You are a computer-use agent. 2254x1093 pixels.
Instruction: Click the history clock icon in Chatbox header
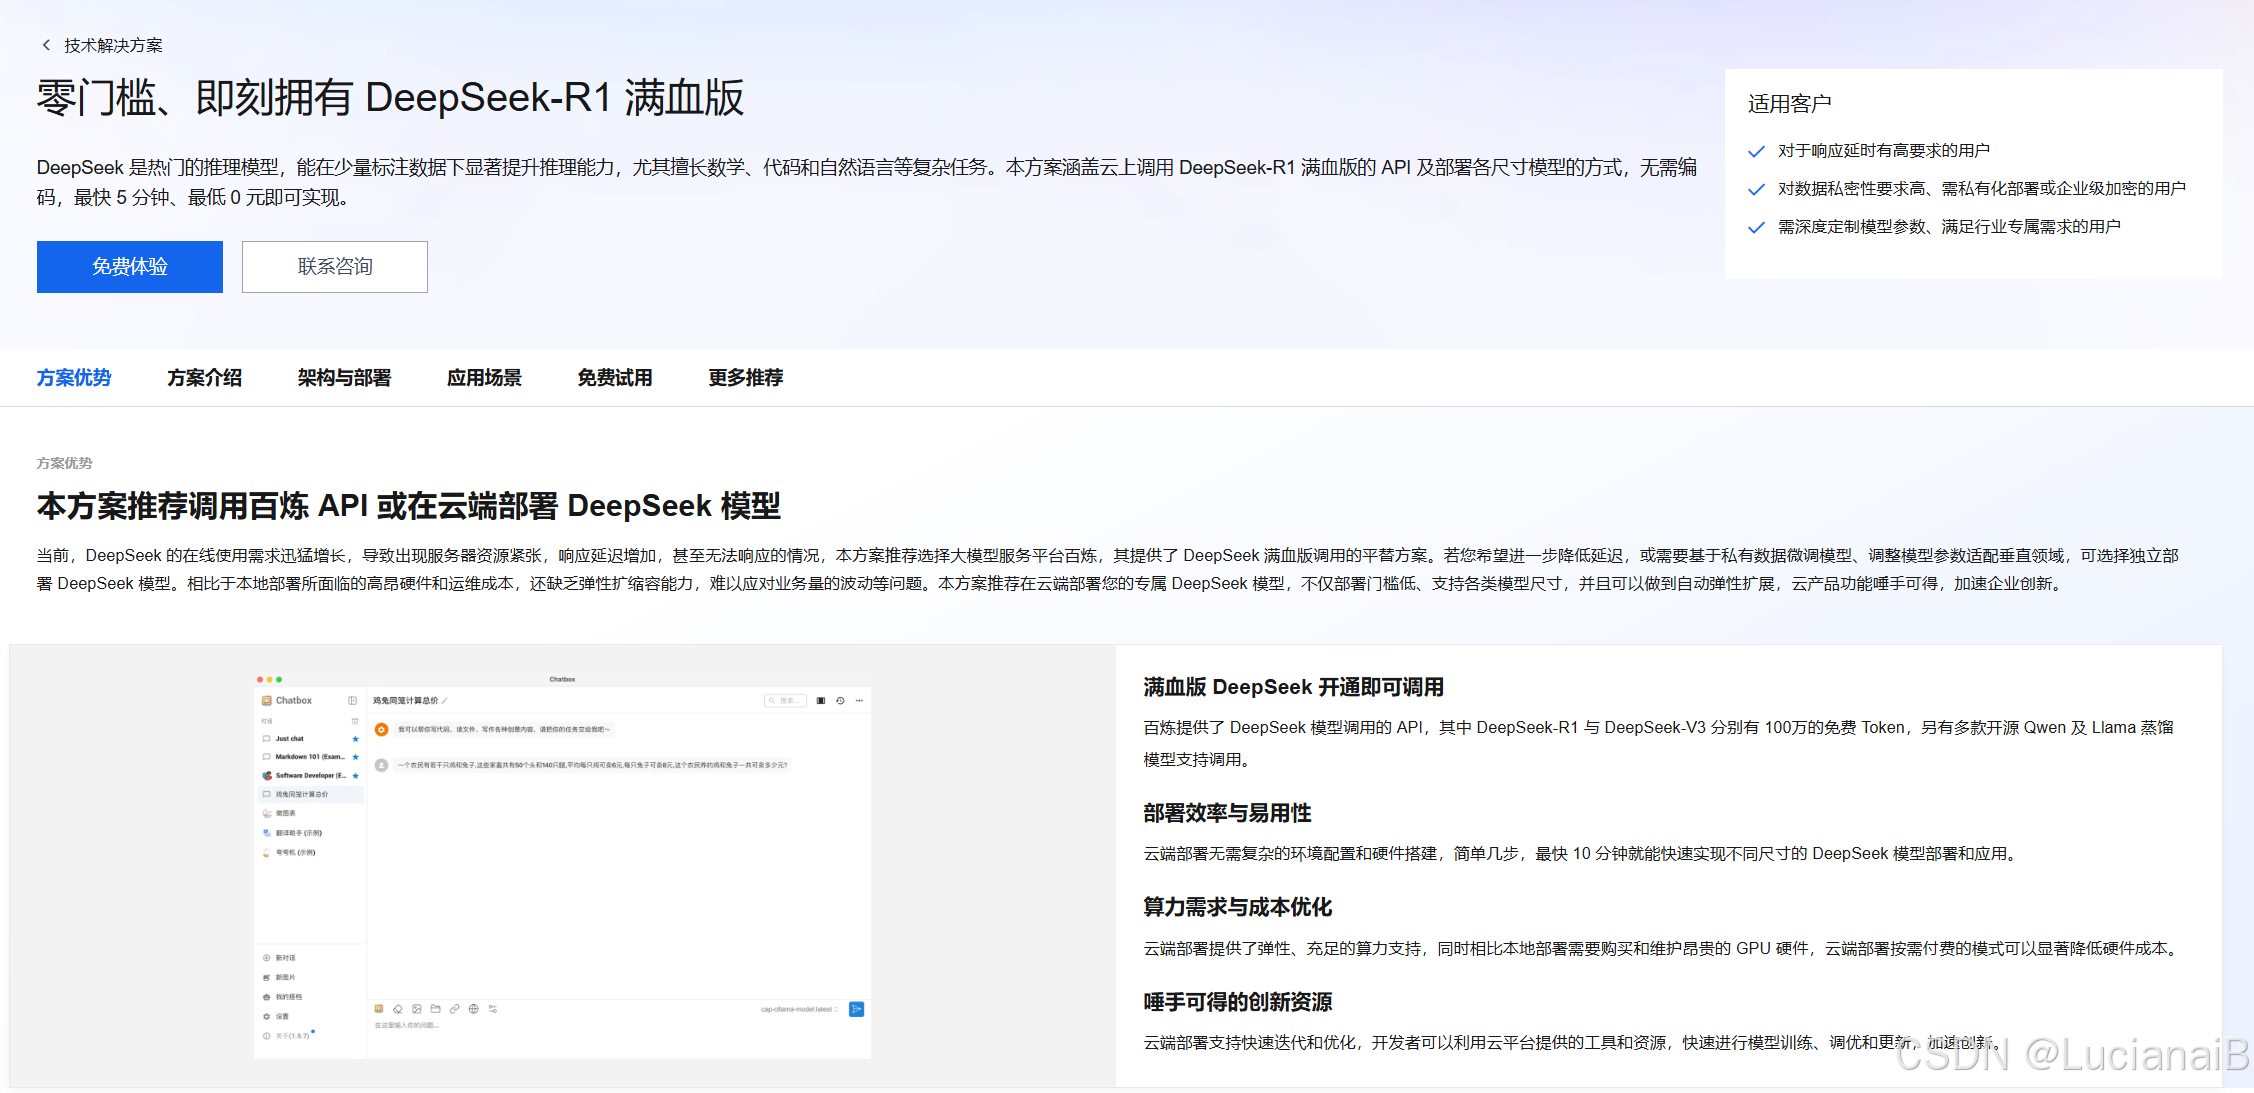840,701
